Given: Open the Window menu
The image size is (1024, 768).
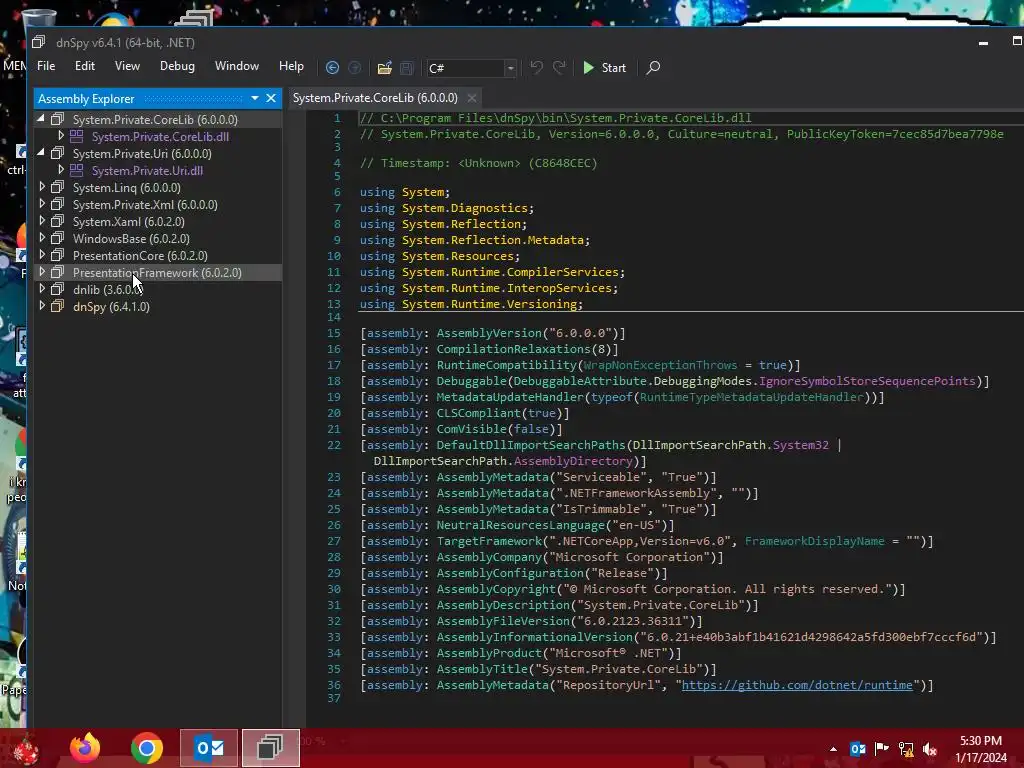Looking at the screenshot, I should tap(236, 66).
